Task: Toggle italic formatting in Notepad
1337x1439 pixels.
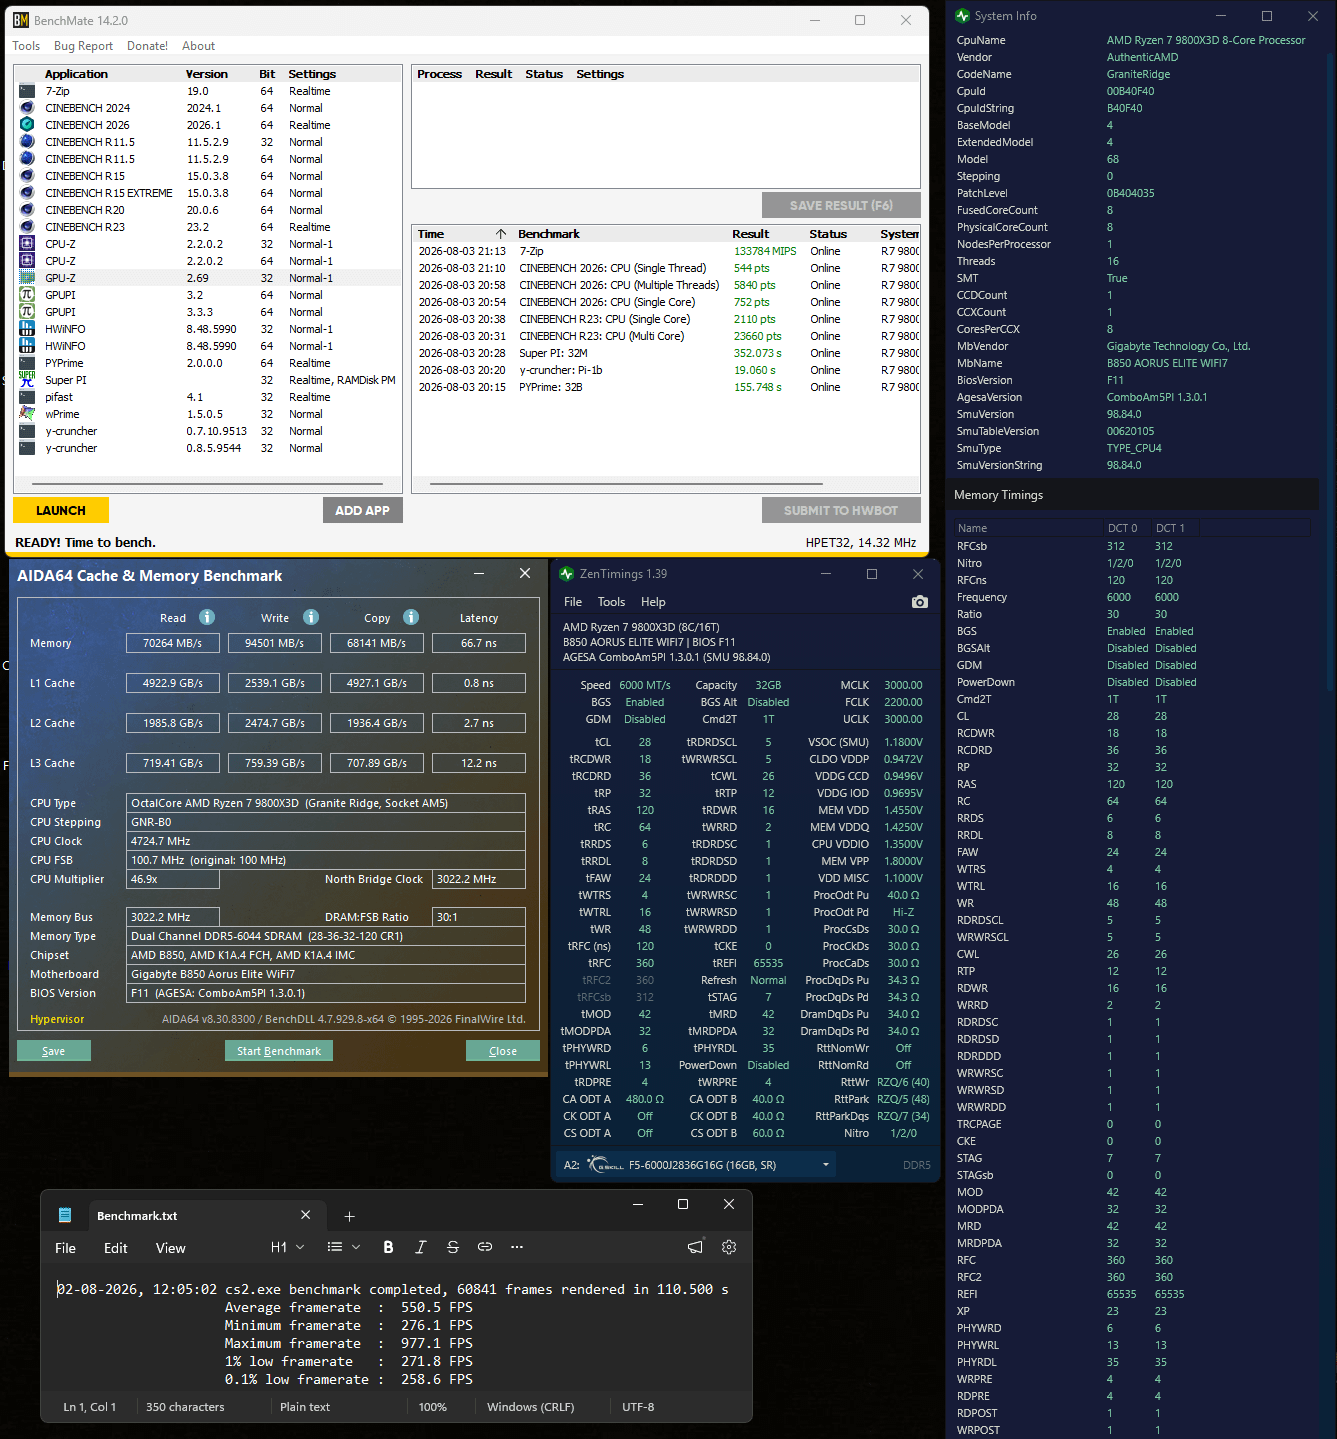Action: (x=421, y=1247)
